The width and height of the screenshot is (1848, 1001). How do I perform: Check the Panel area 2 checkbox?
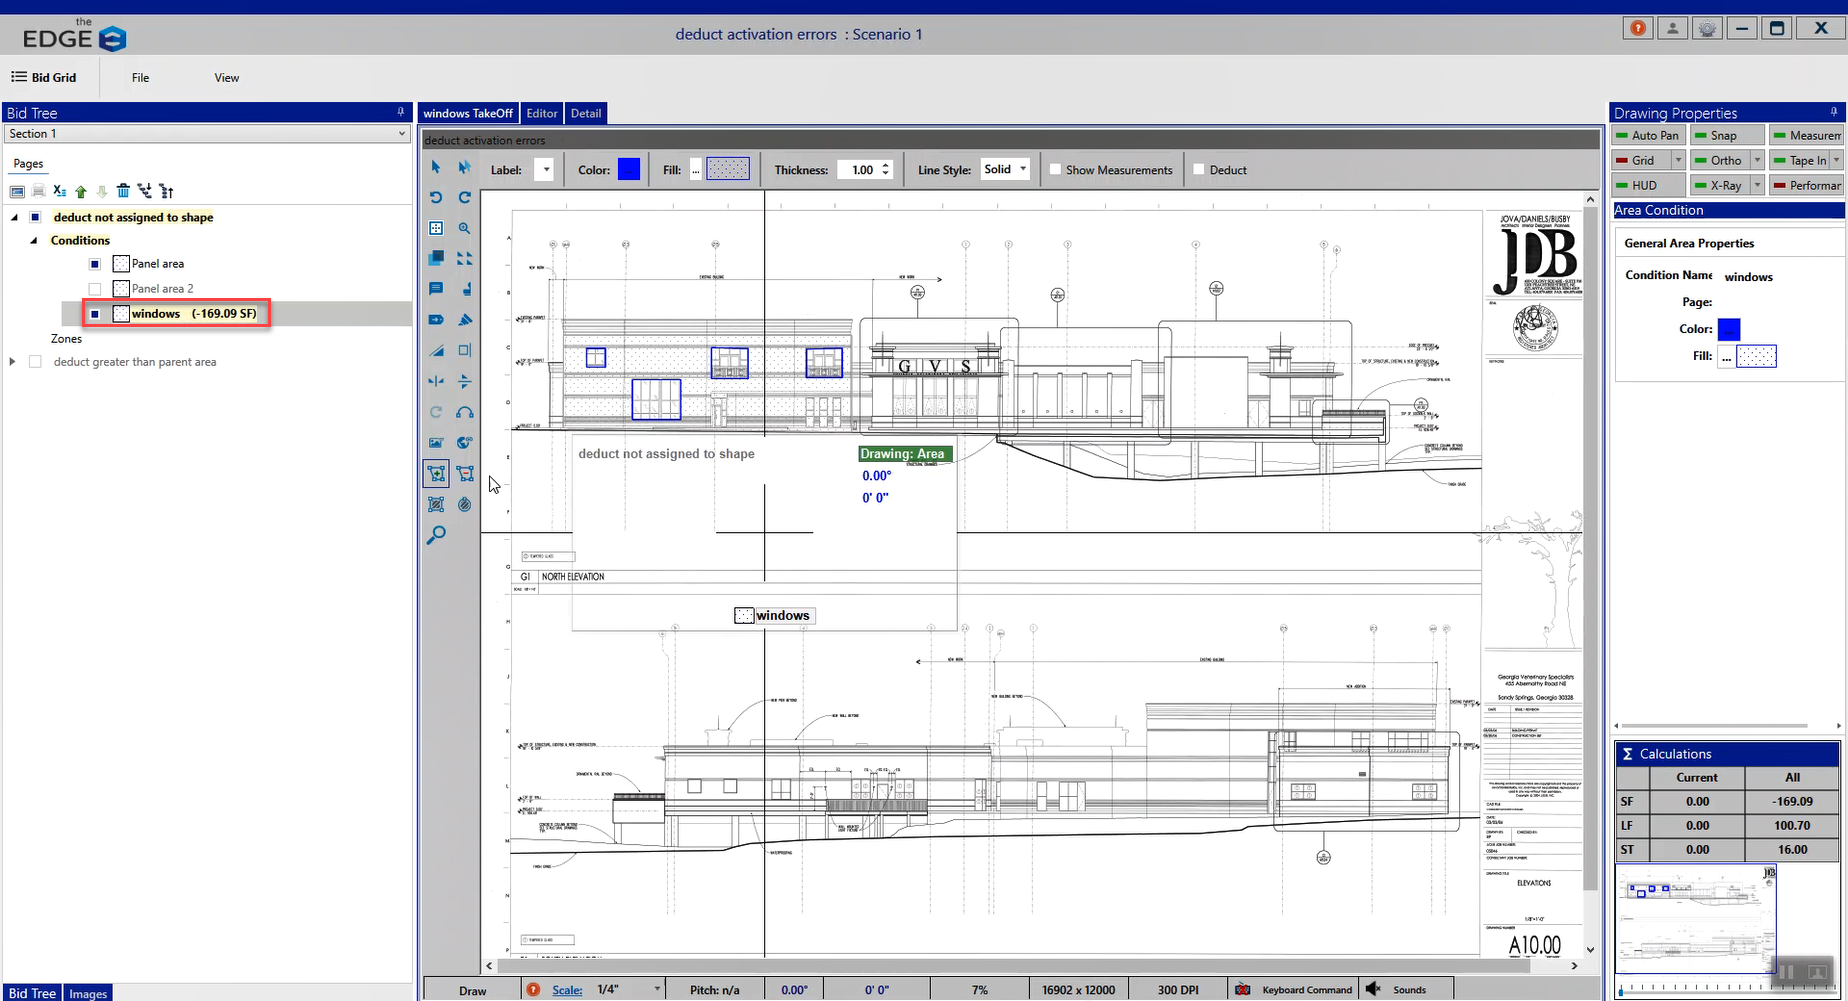[x=95, y=289]
